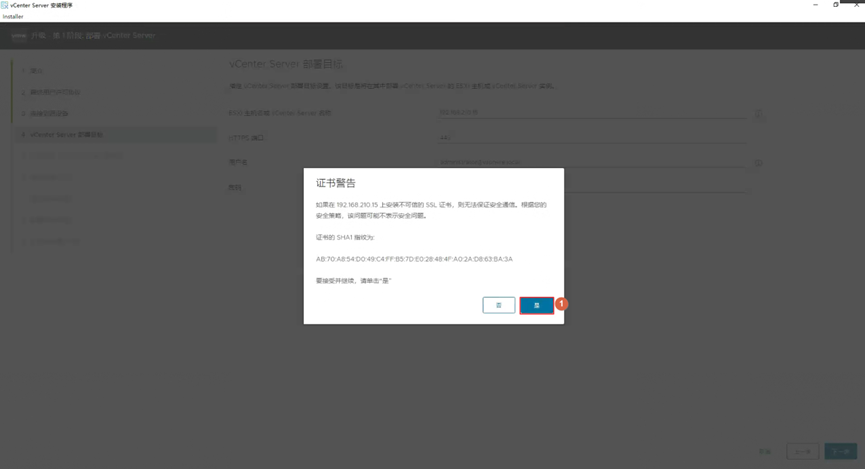Screen dimensions: 865x469
Task: Click the info icon beside the ESXi host field
Action: point(759,114)
